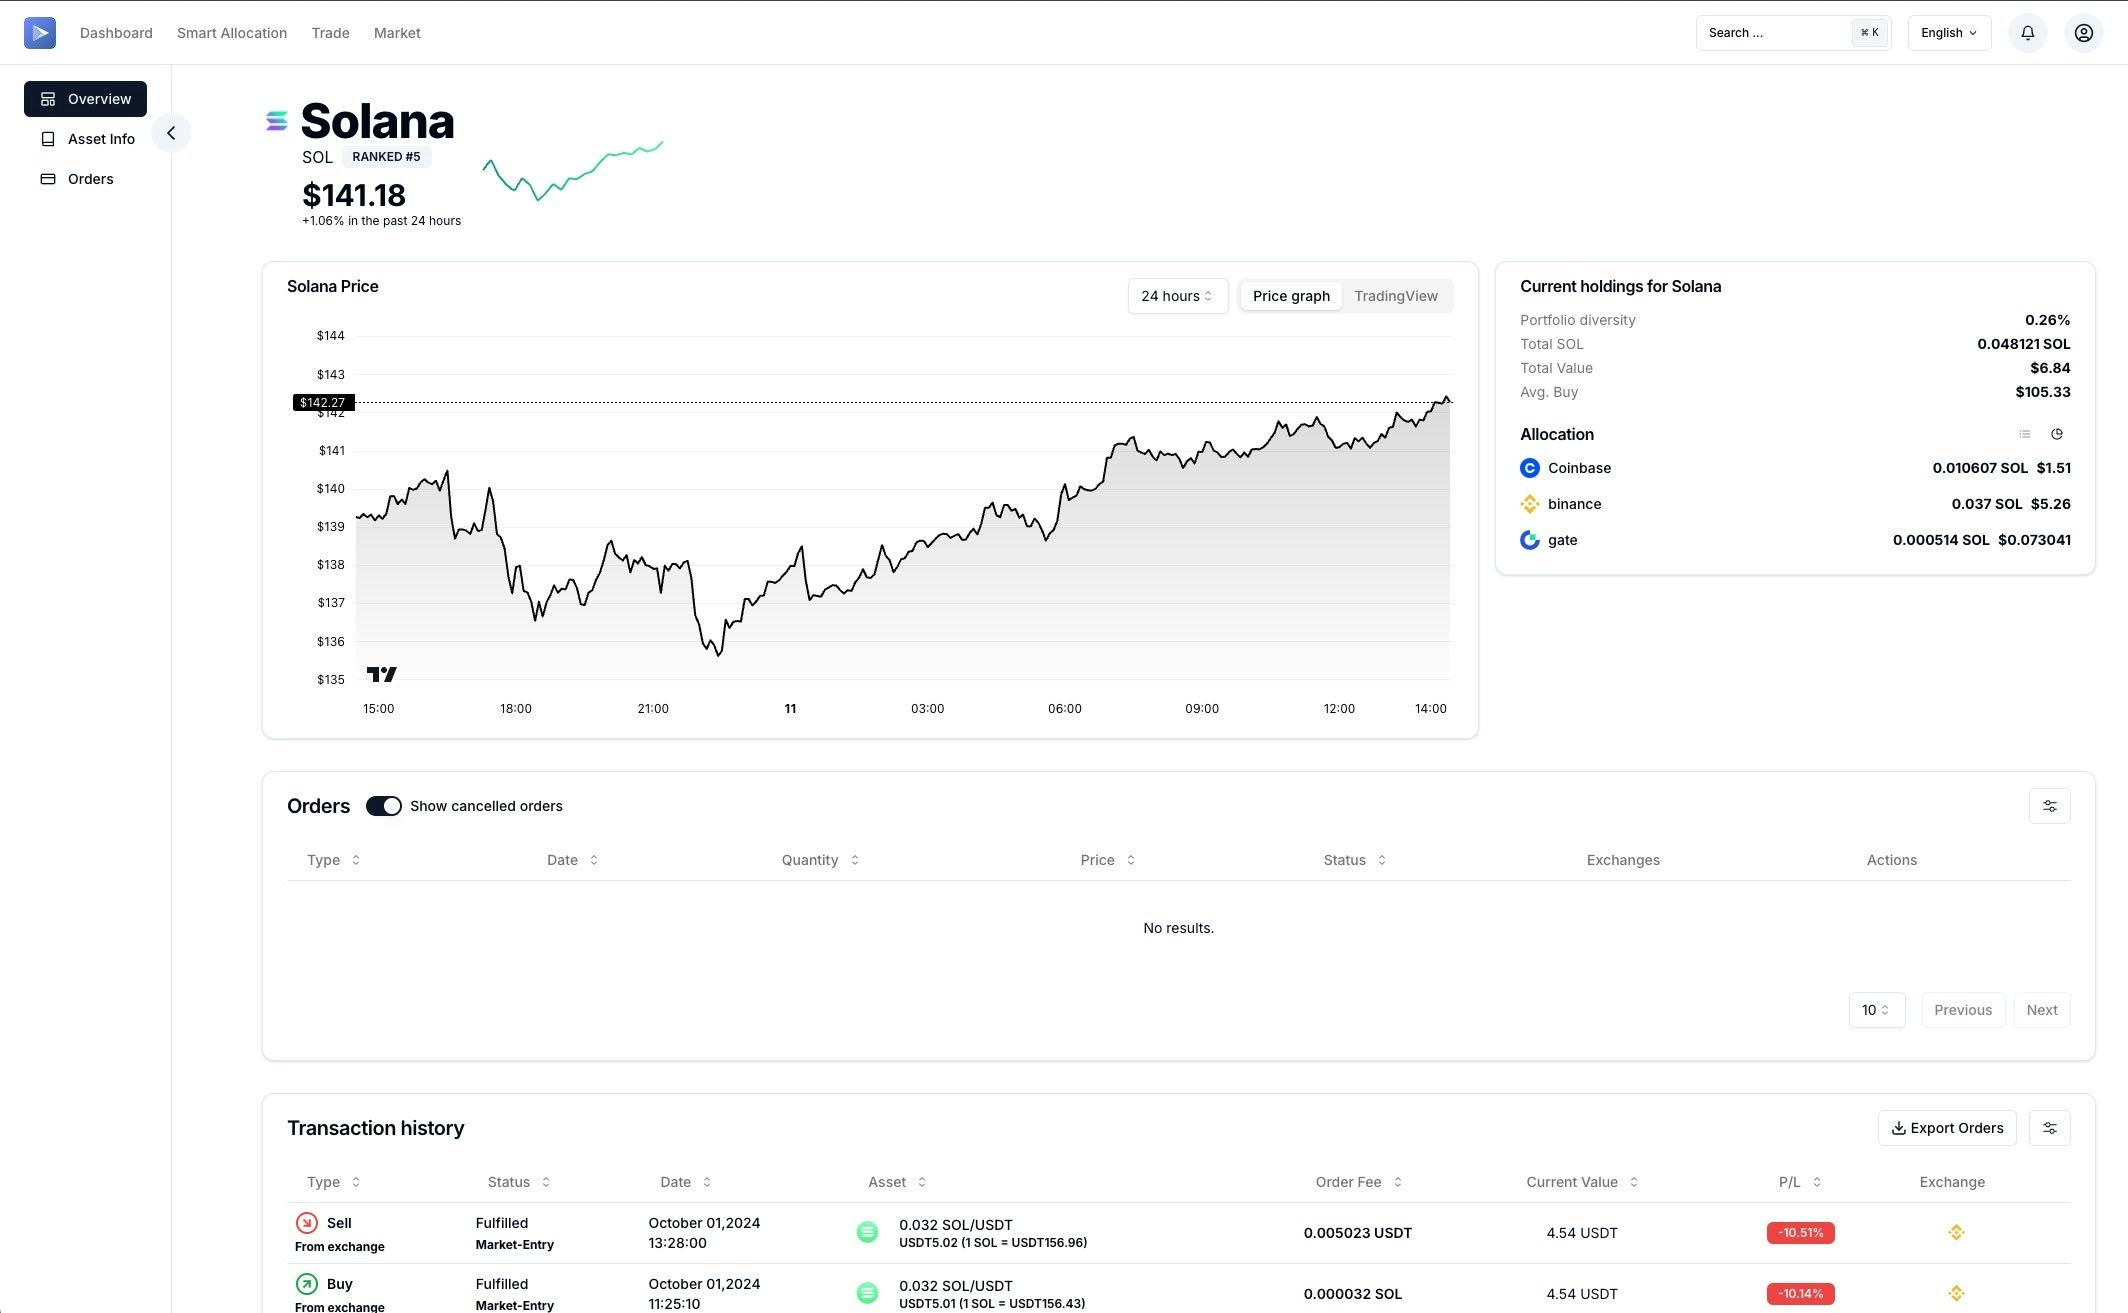Expand the rows-per-page selector showing 10
Image resolution: width=2128 pixels, height=1313 pixels.
pos(1876,1010)
